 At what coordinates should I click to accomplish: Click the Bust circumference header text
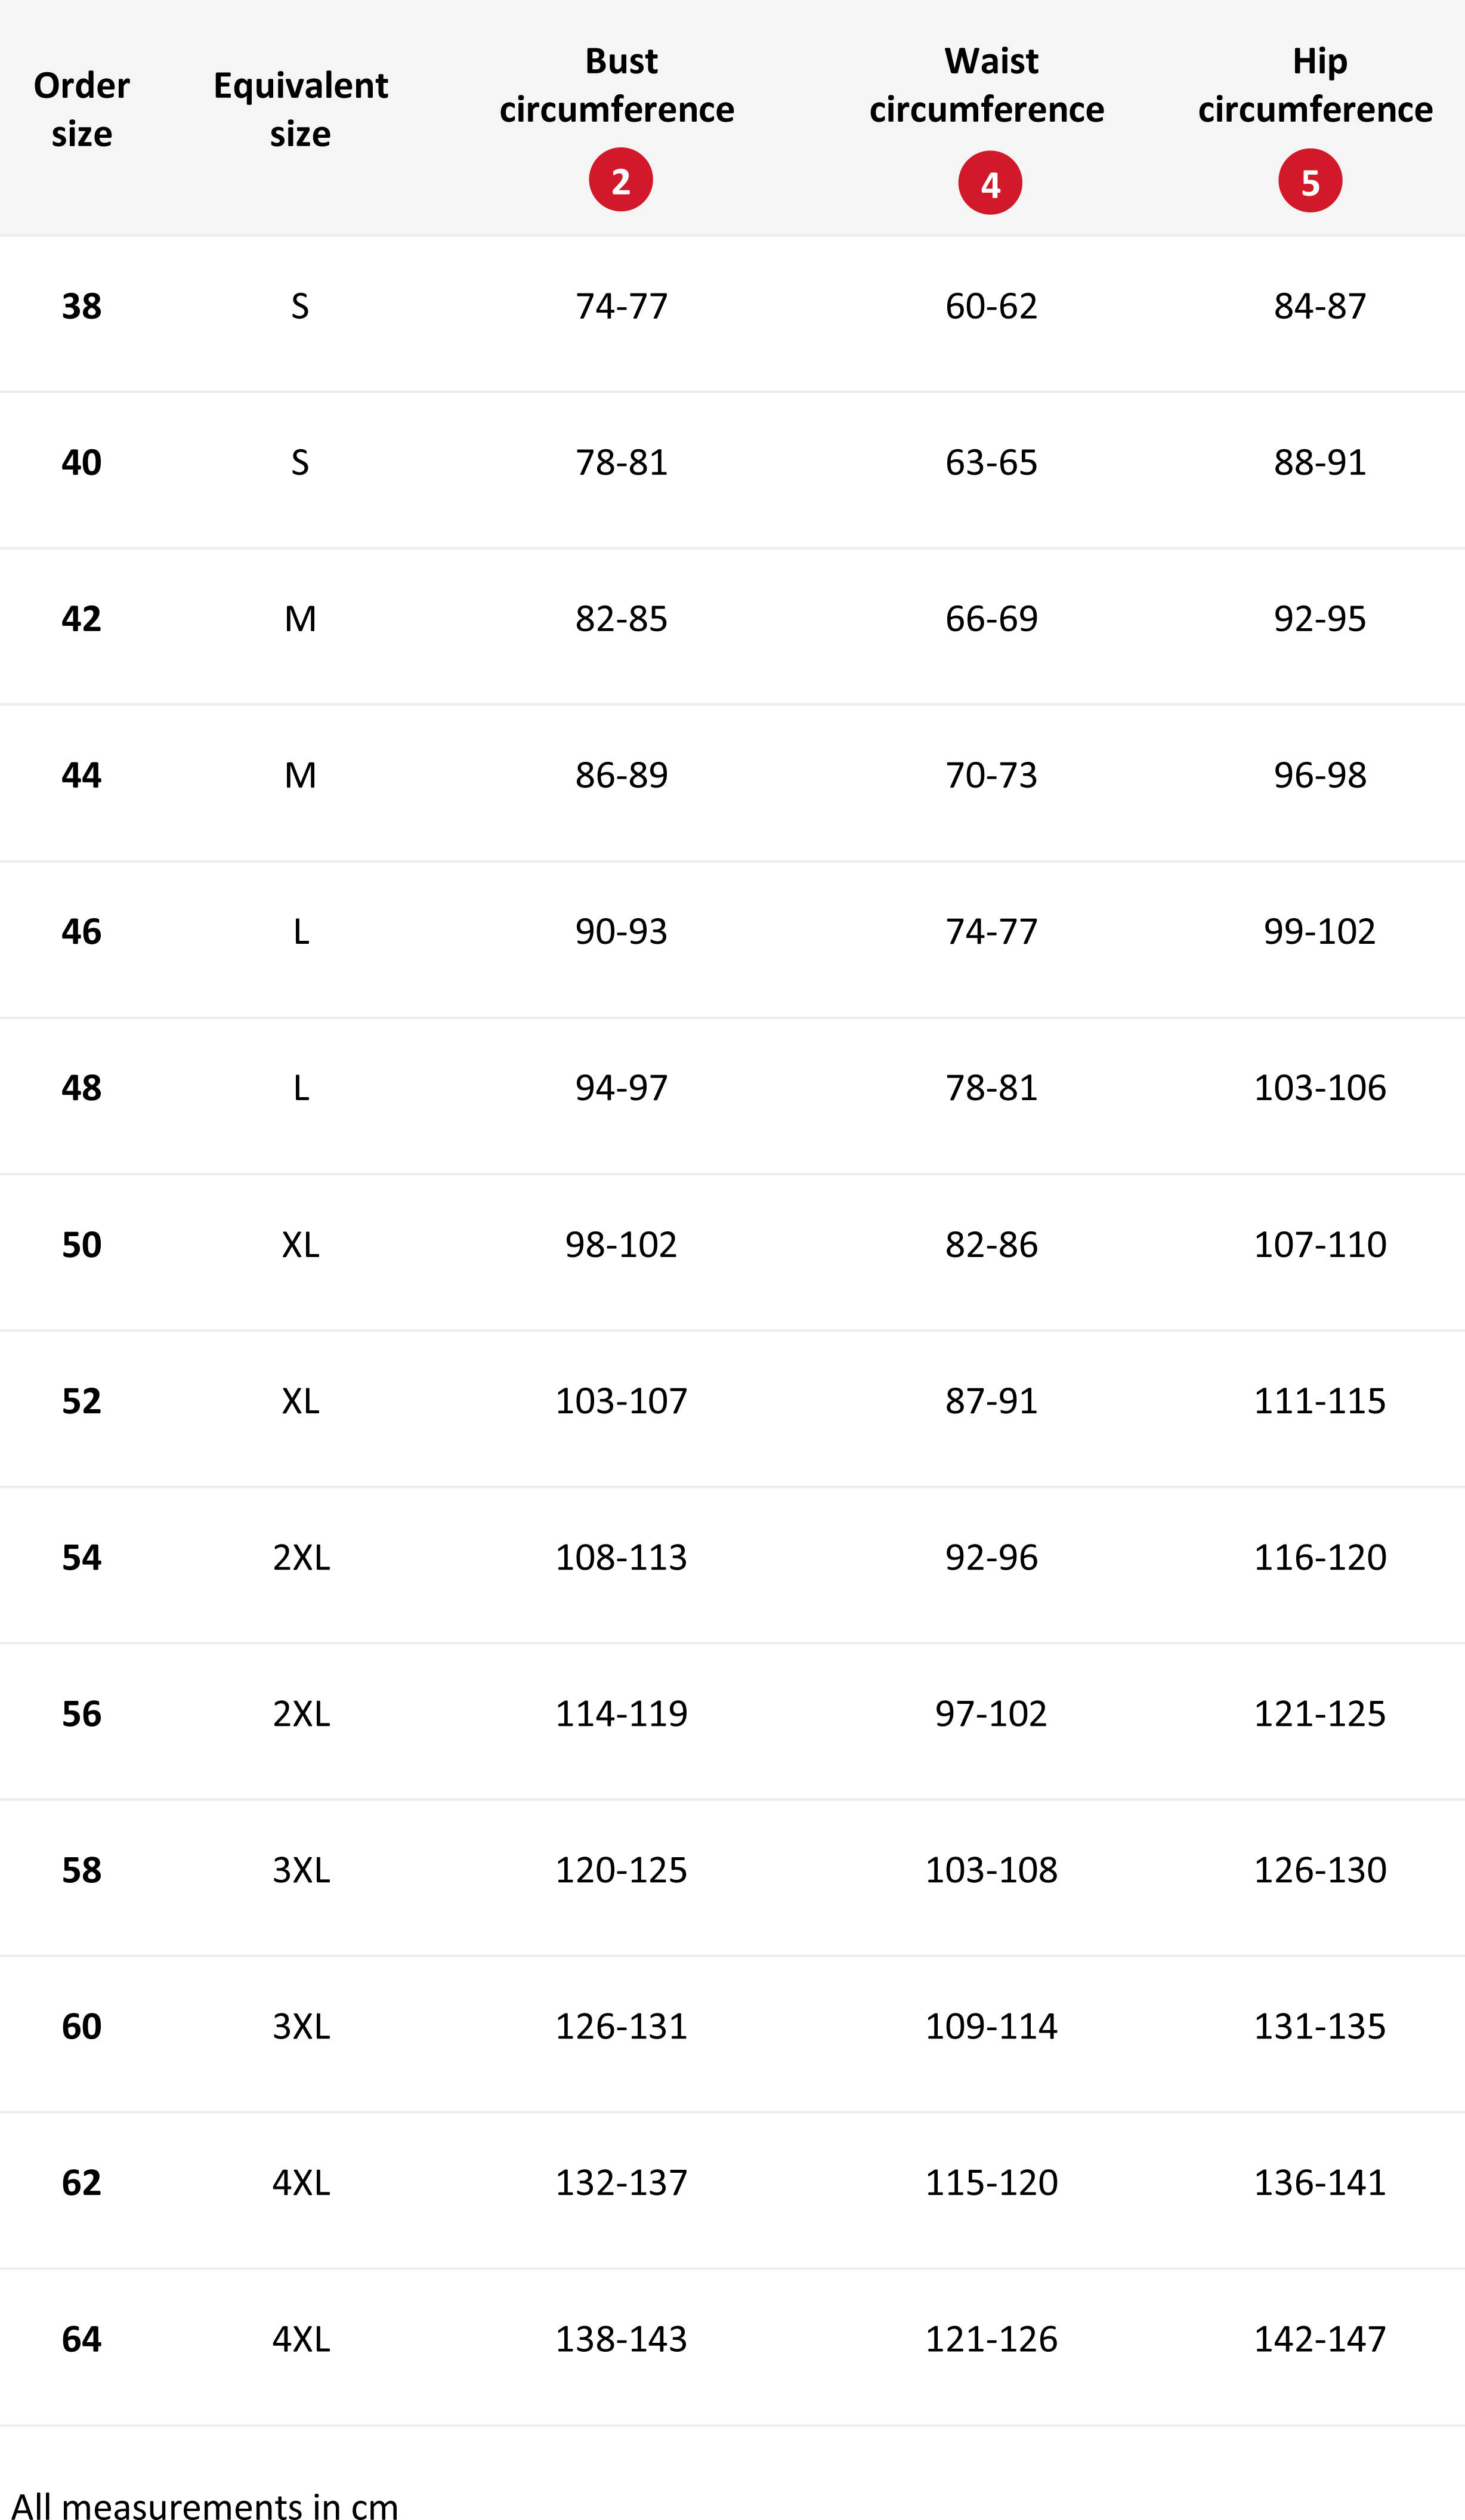click(617, 85)
